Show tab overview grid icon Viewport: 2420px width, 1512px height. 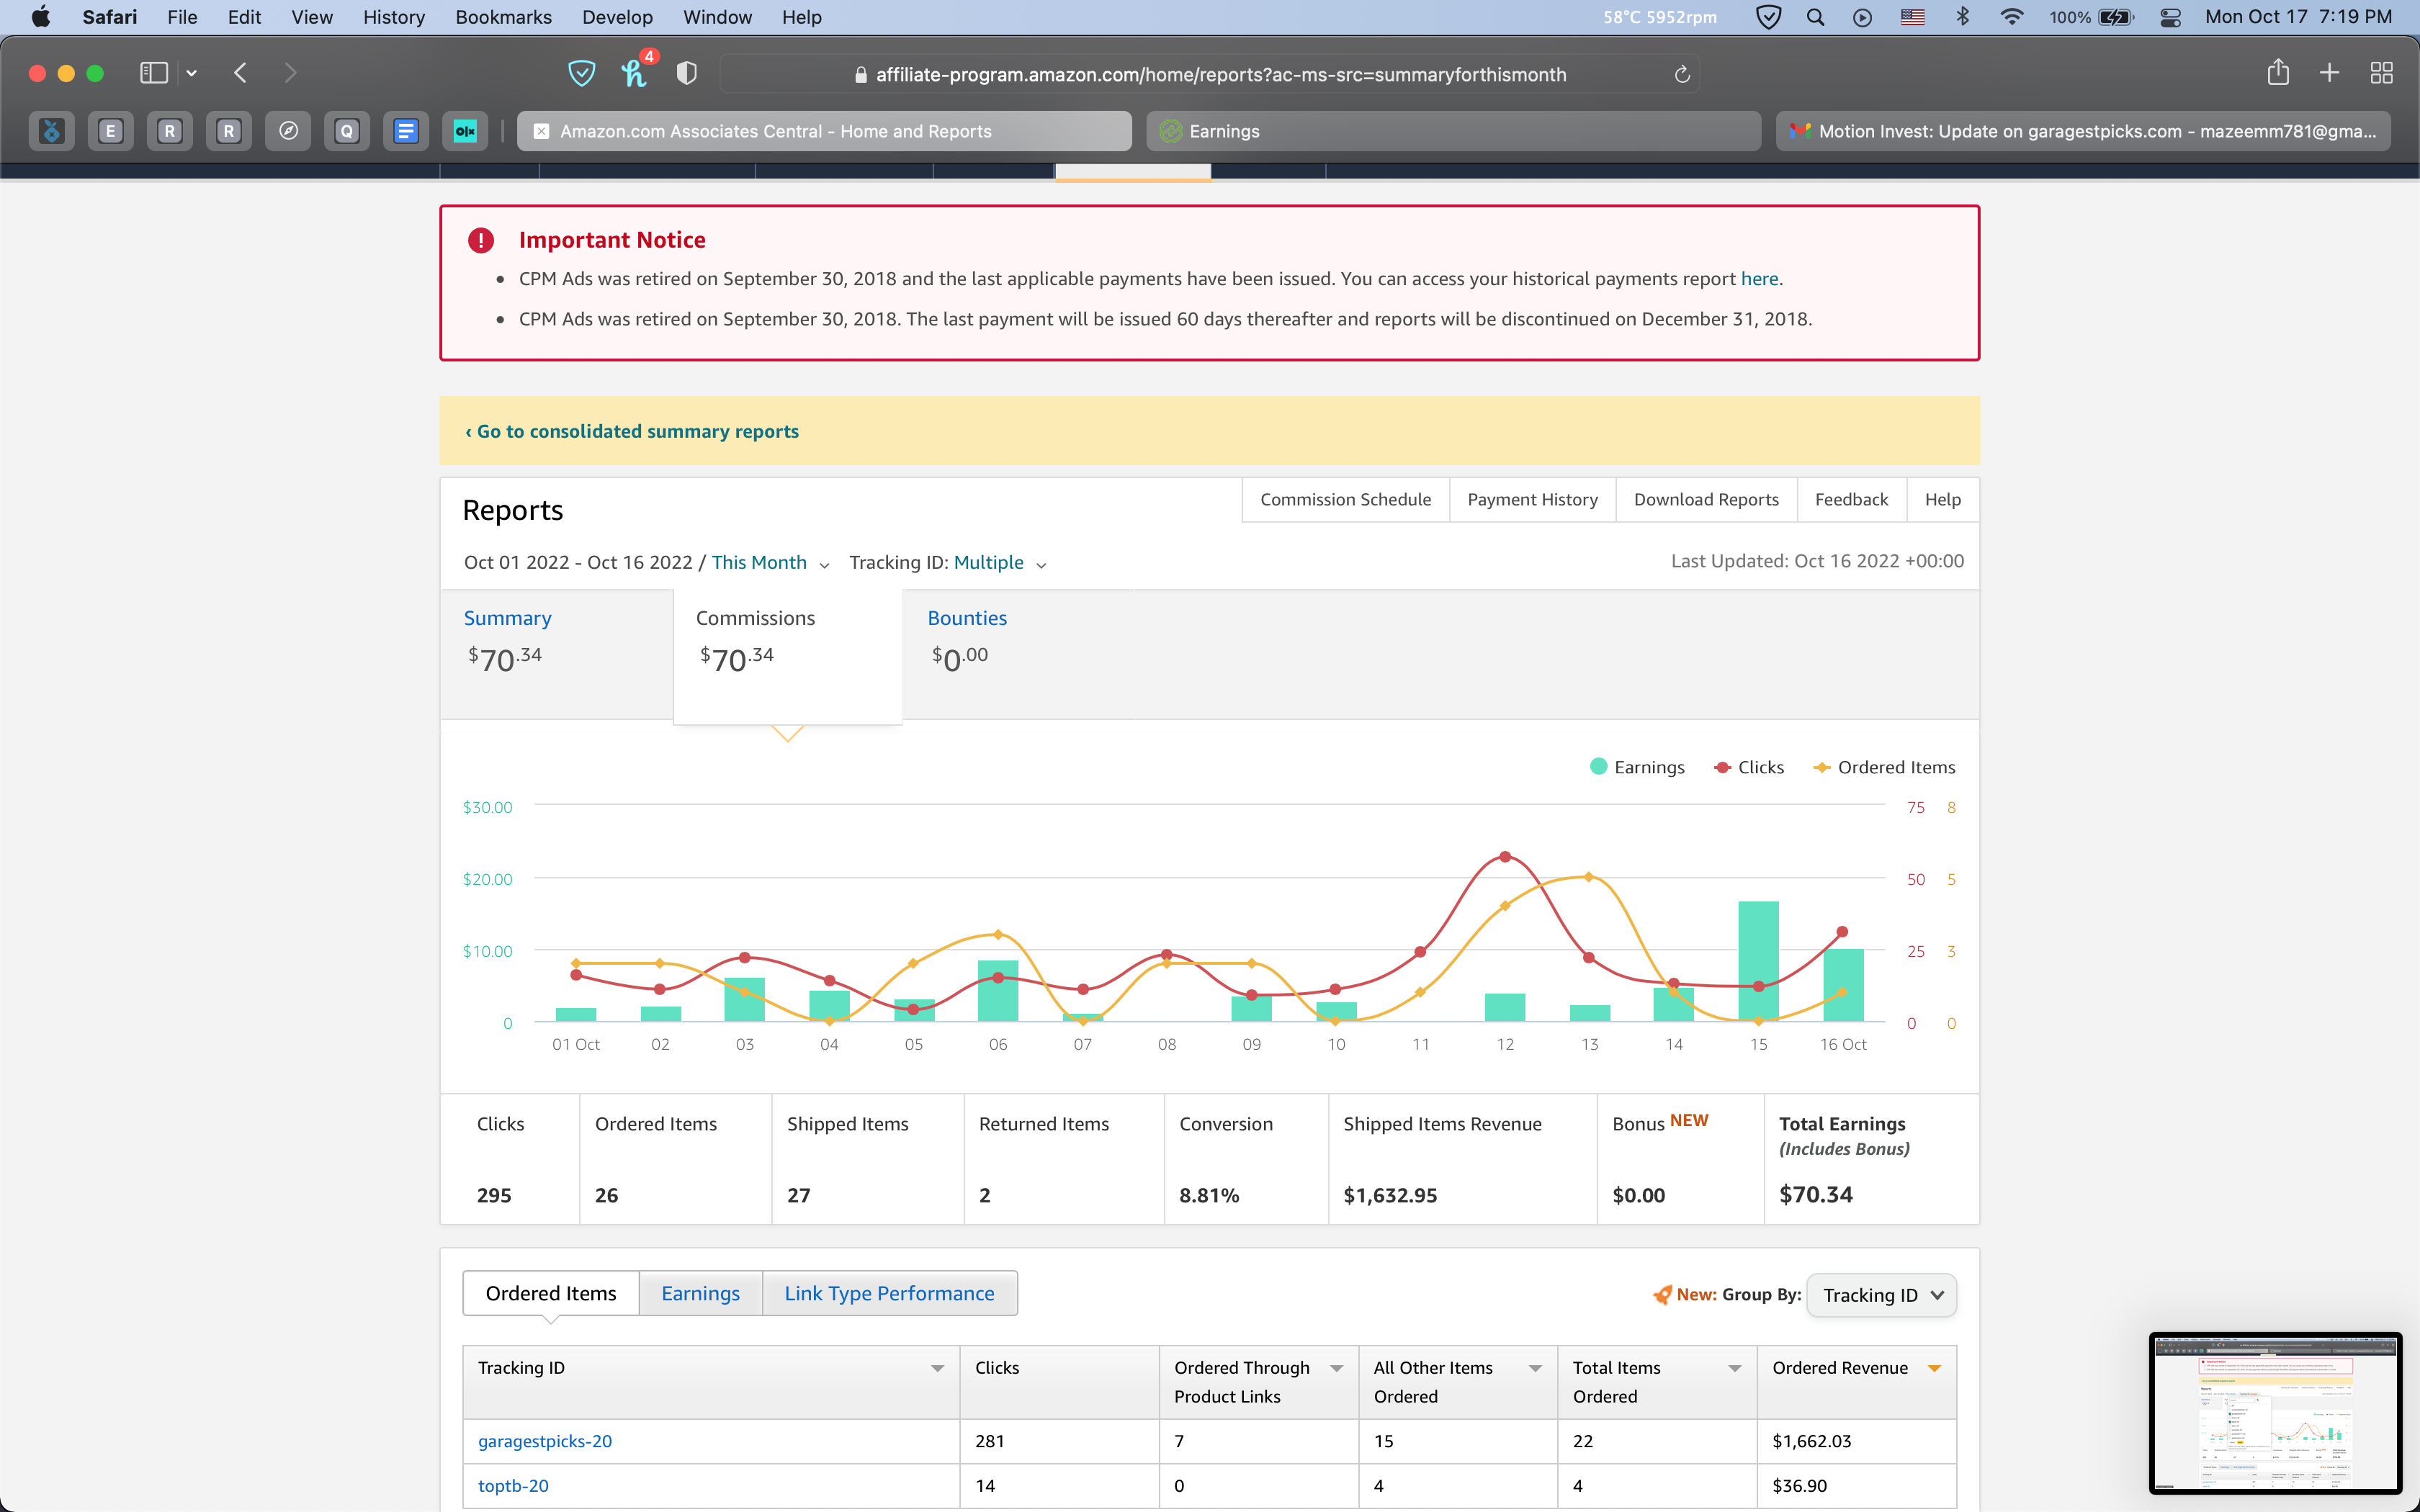tap(2381, 73)
